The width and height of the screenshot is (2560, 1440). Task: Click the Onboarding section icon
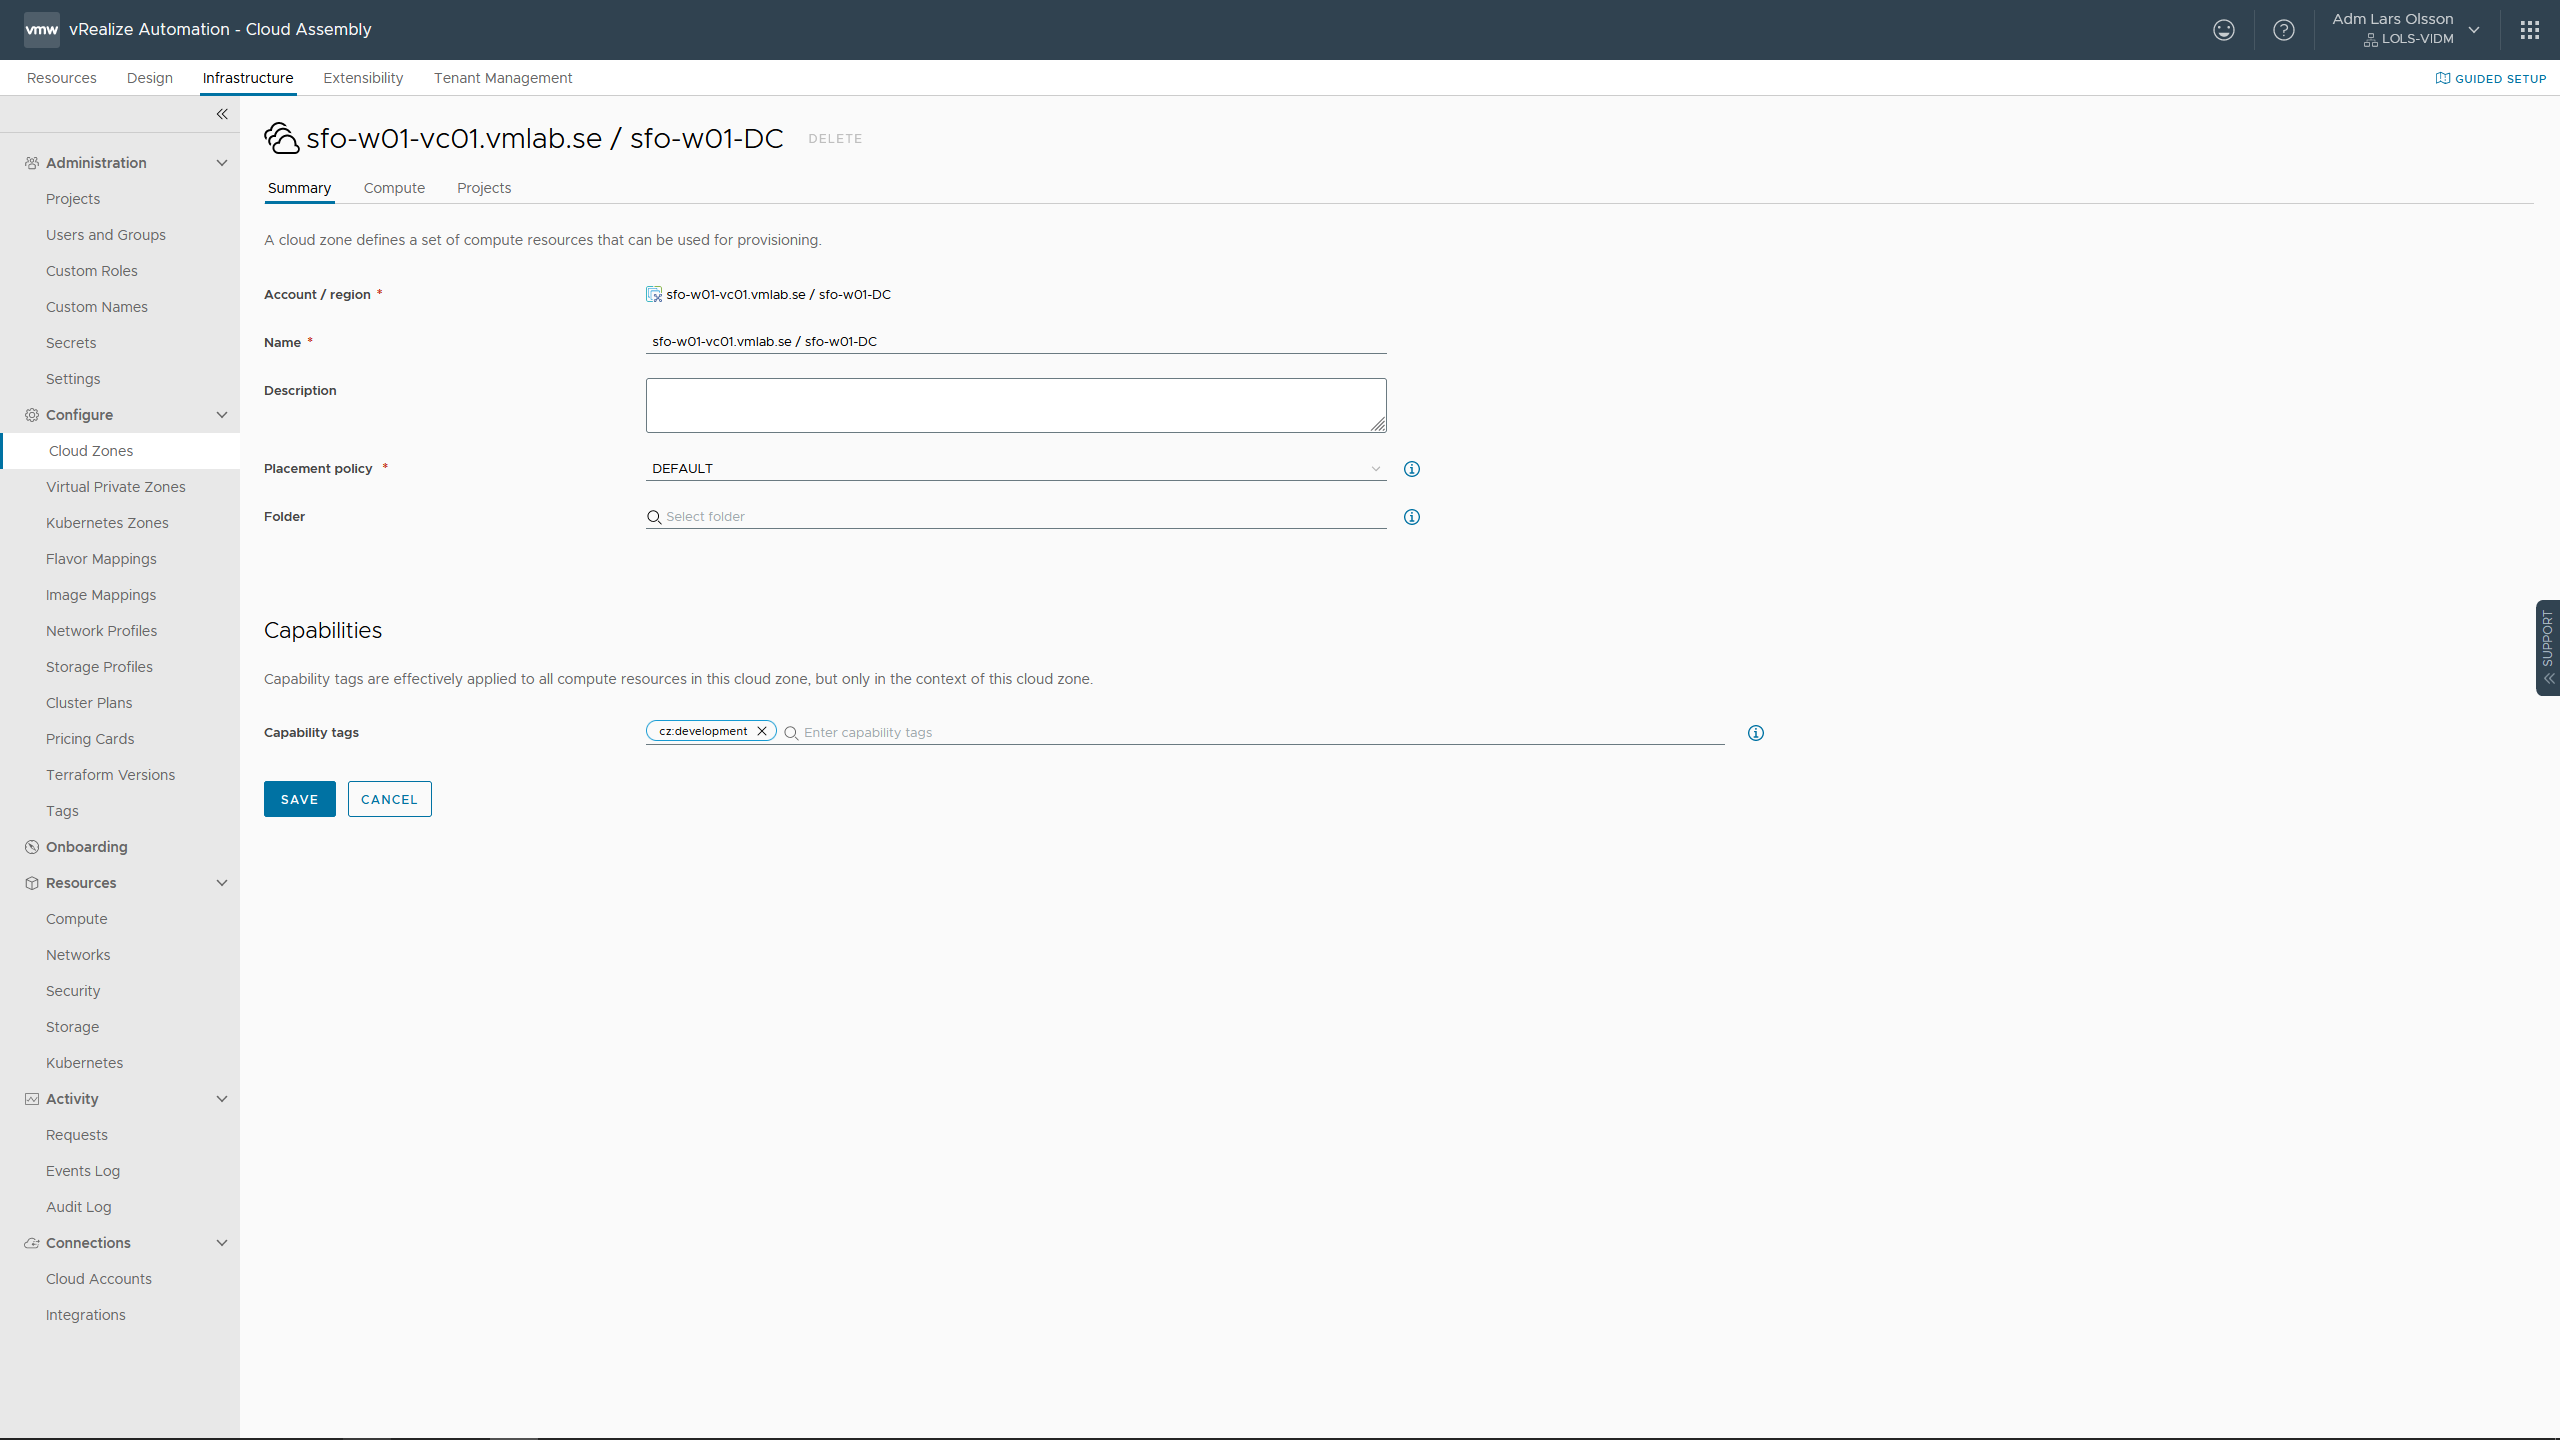32,847
